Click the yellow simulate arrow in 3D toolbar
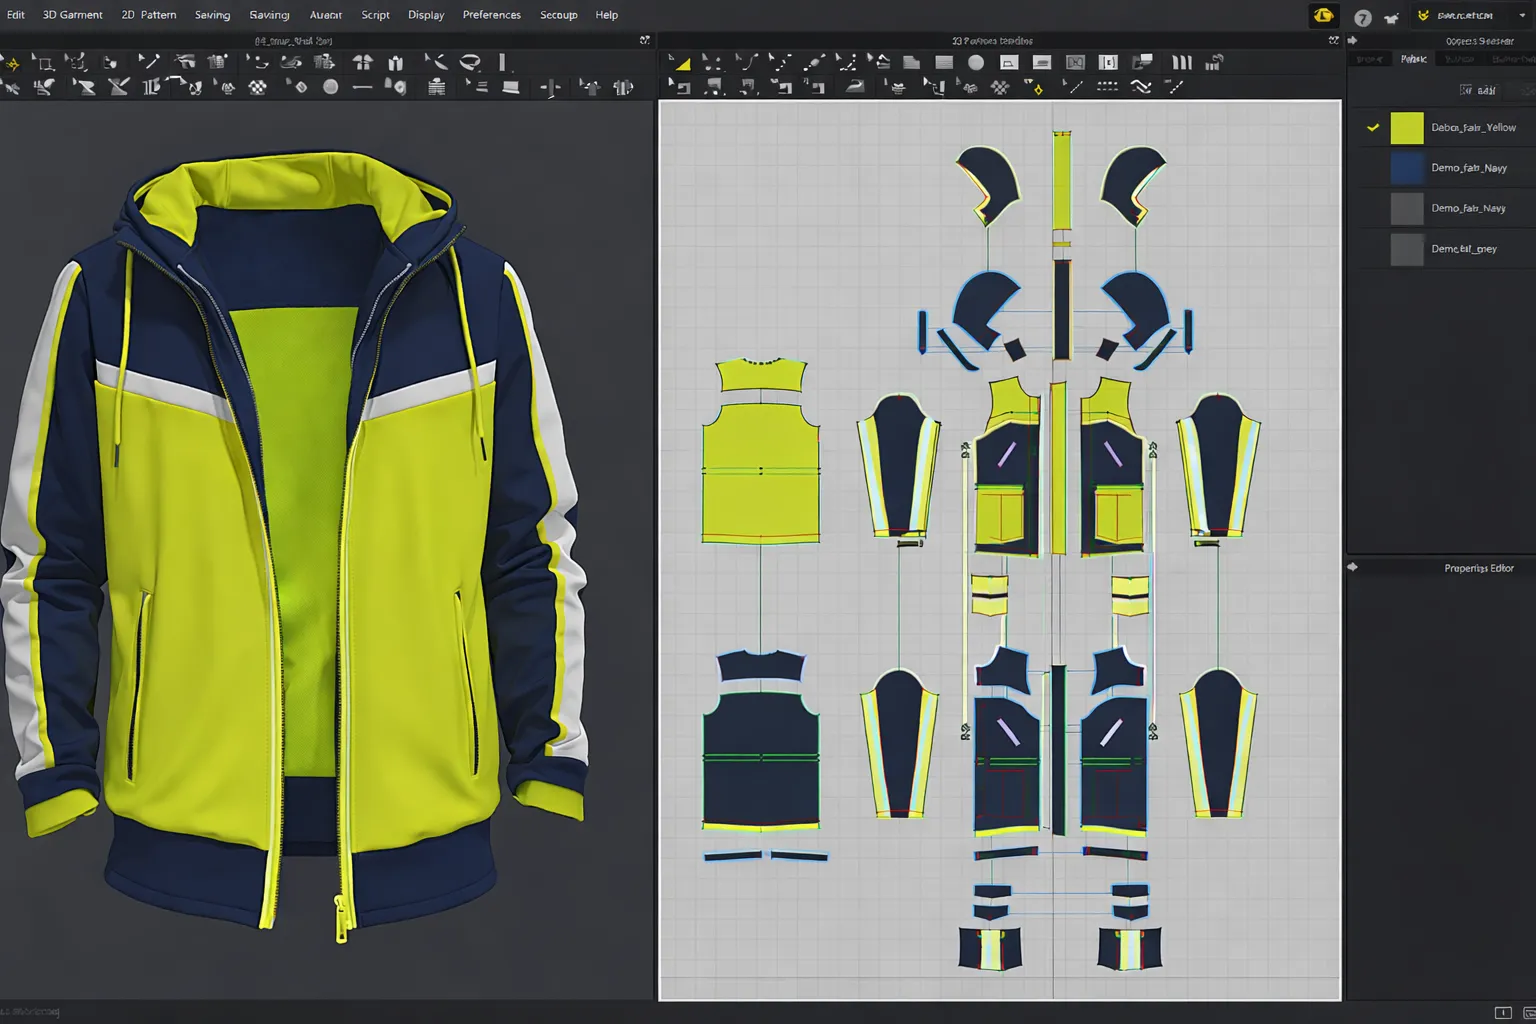 point(12,63)
